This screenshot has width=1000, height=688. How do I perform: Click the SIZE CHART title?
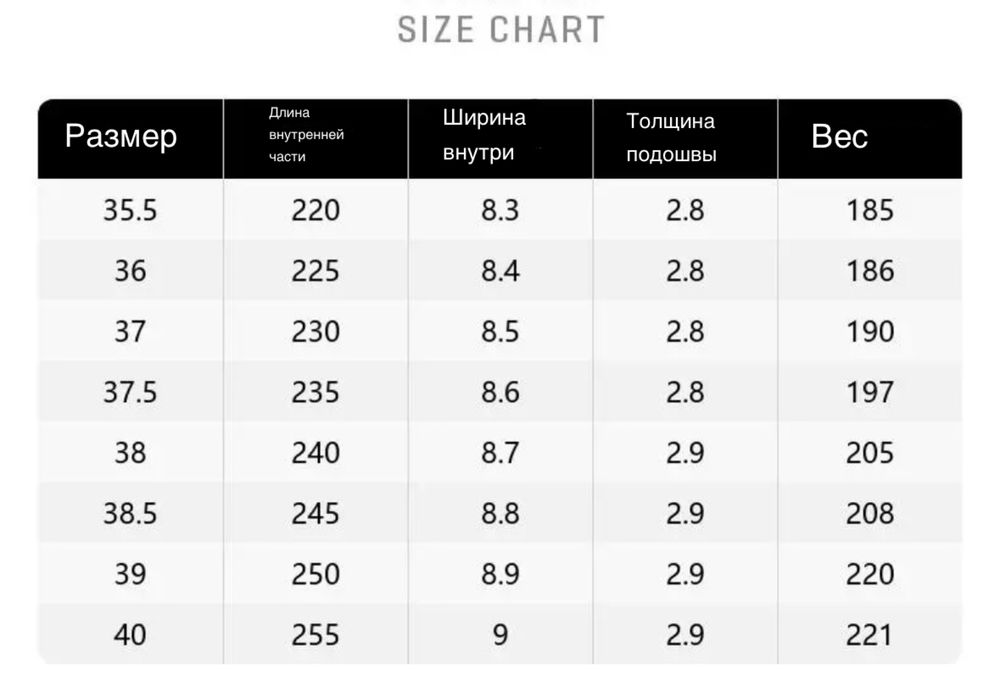coord(501,29)
